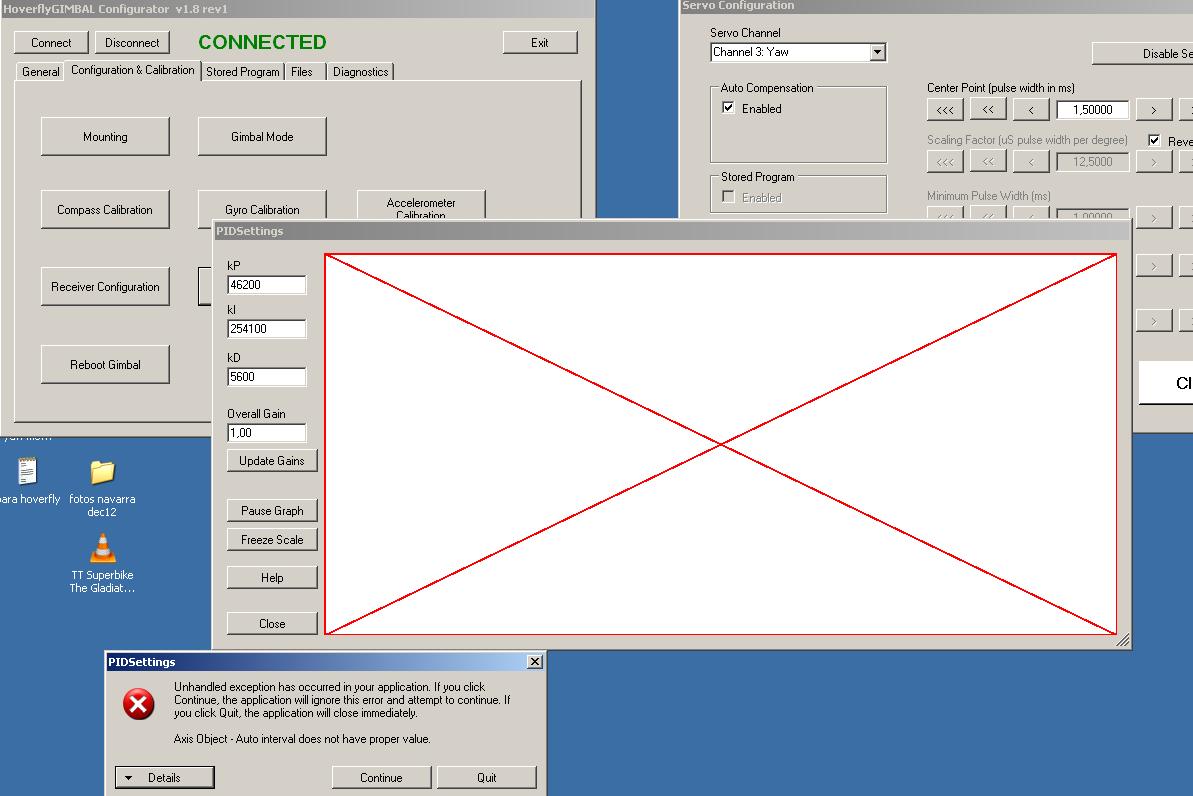Close the PIDSettings error dialog with X
Screen dimensions: 1193x796
click(x=535, y=661)
